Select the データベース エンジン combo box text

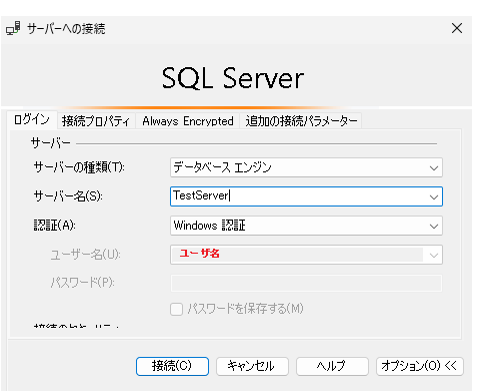pyautogui.click(x=223, y=167)
